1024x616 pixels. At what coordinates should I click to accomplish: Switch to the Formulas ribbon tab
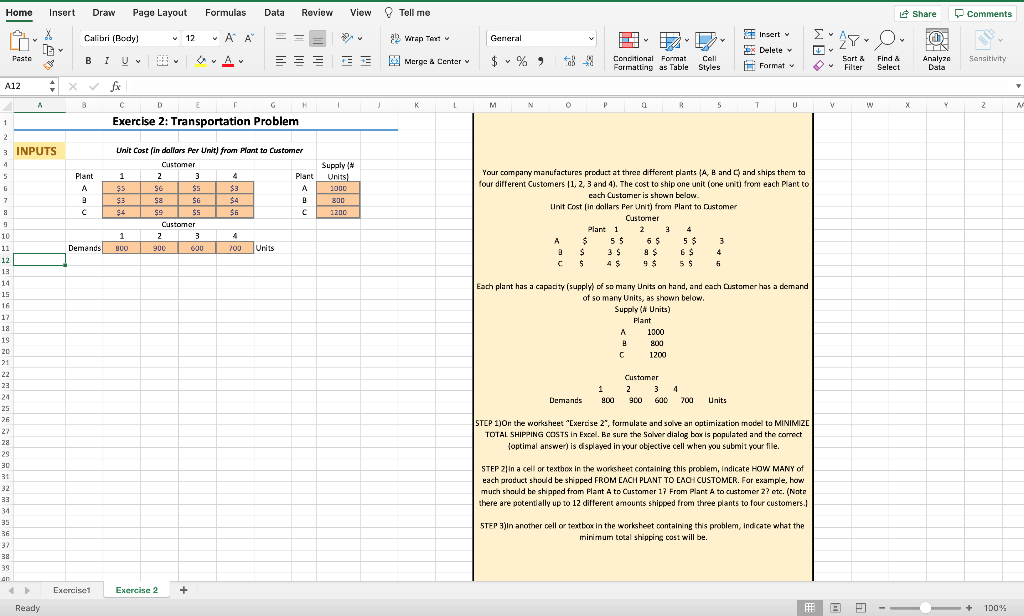(x=225, y=13)
